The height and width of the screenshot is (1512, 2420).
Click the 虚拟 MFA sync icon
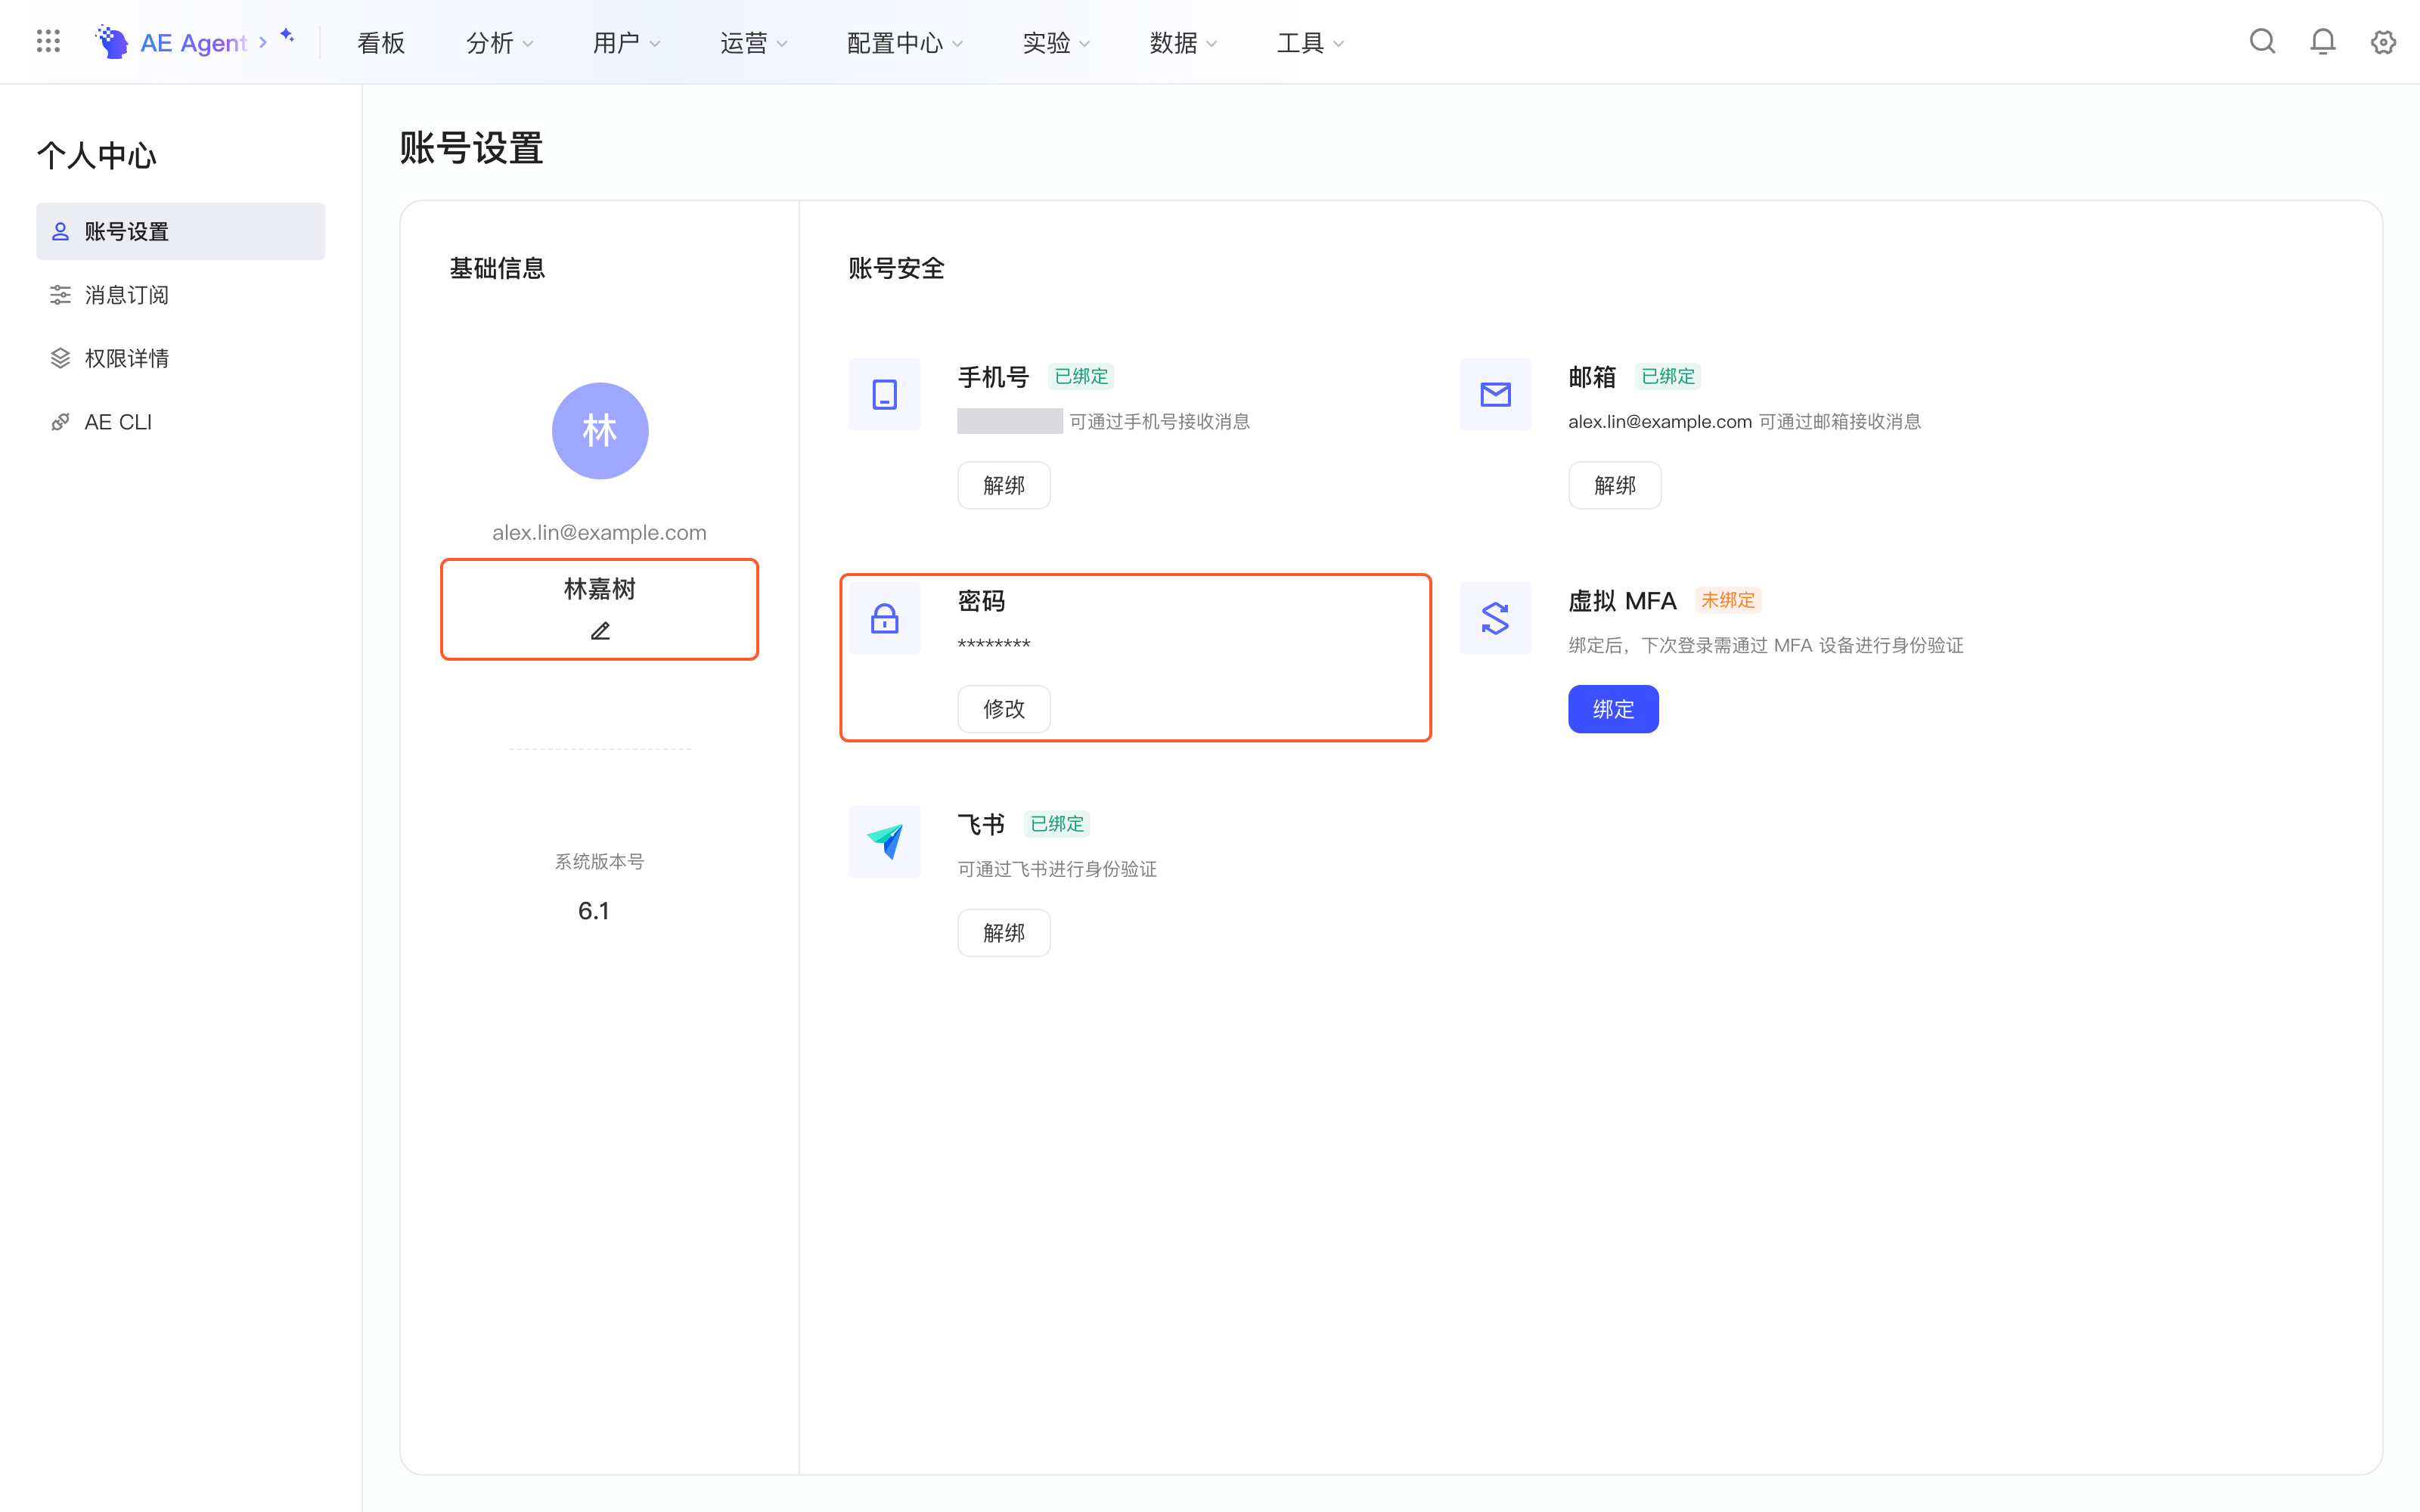click(1495, 619)
